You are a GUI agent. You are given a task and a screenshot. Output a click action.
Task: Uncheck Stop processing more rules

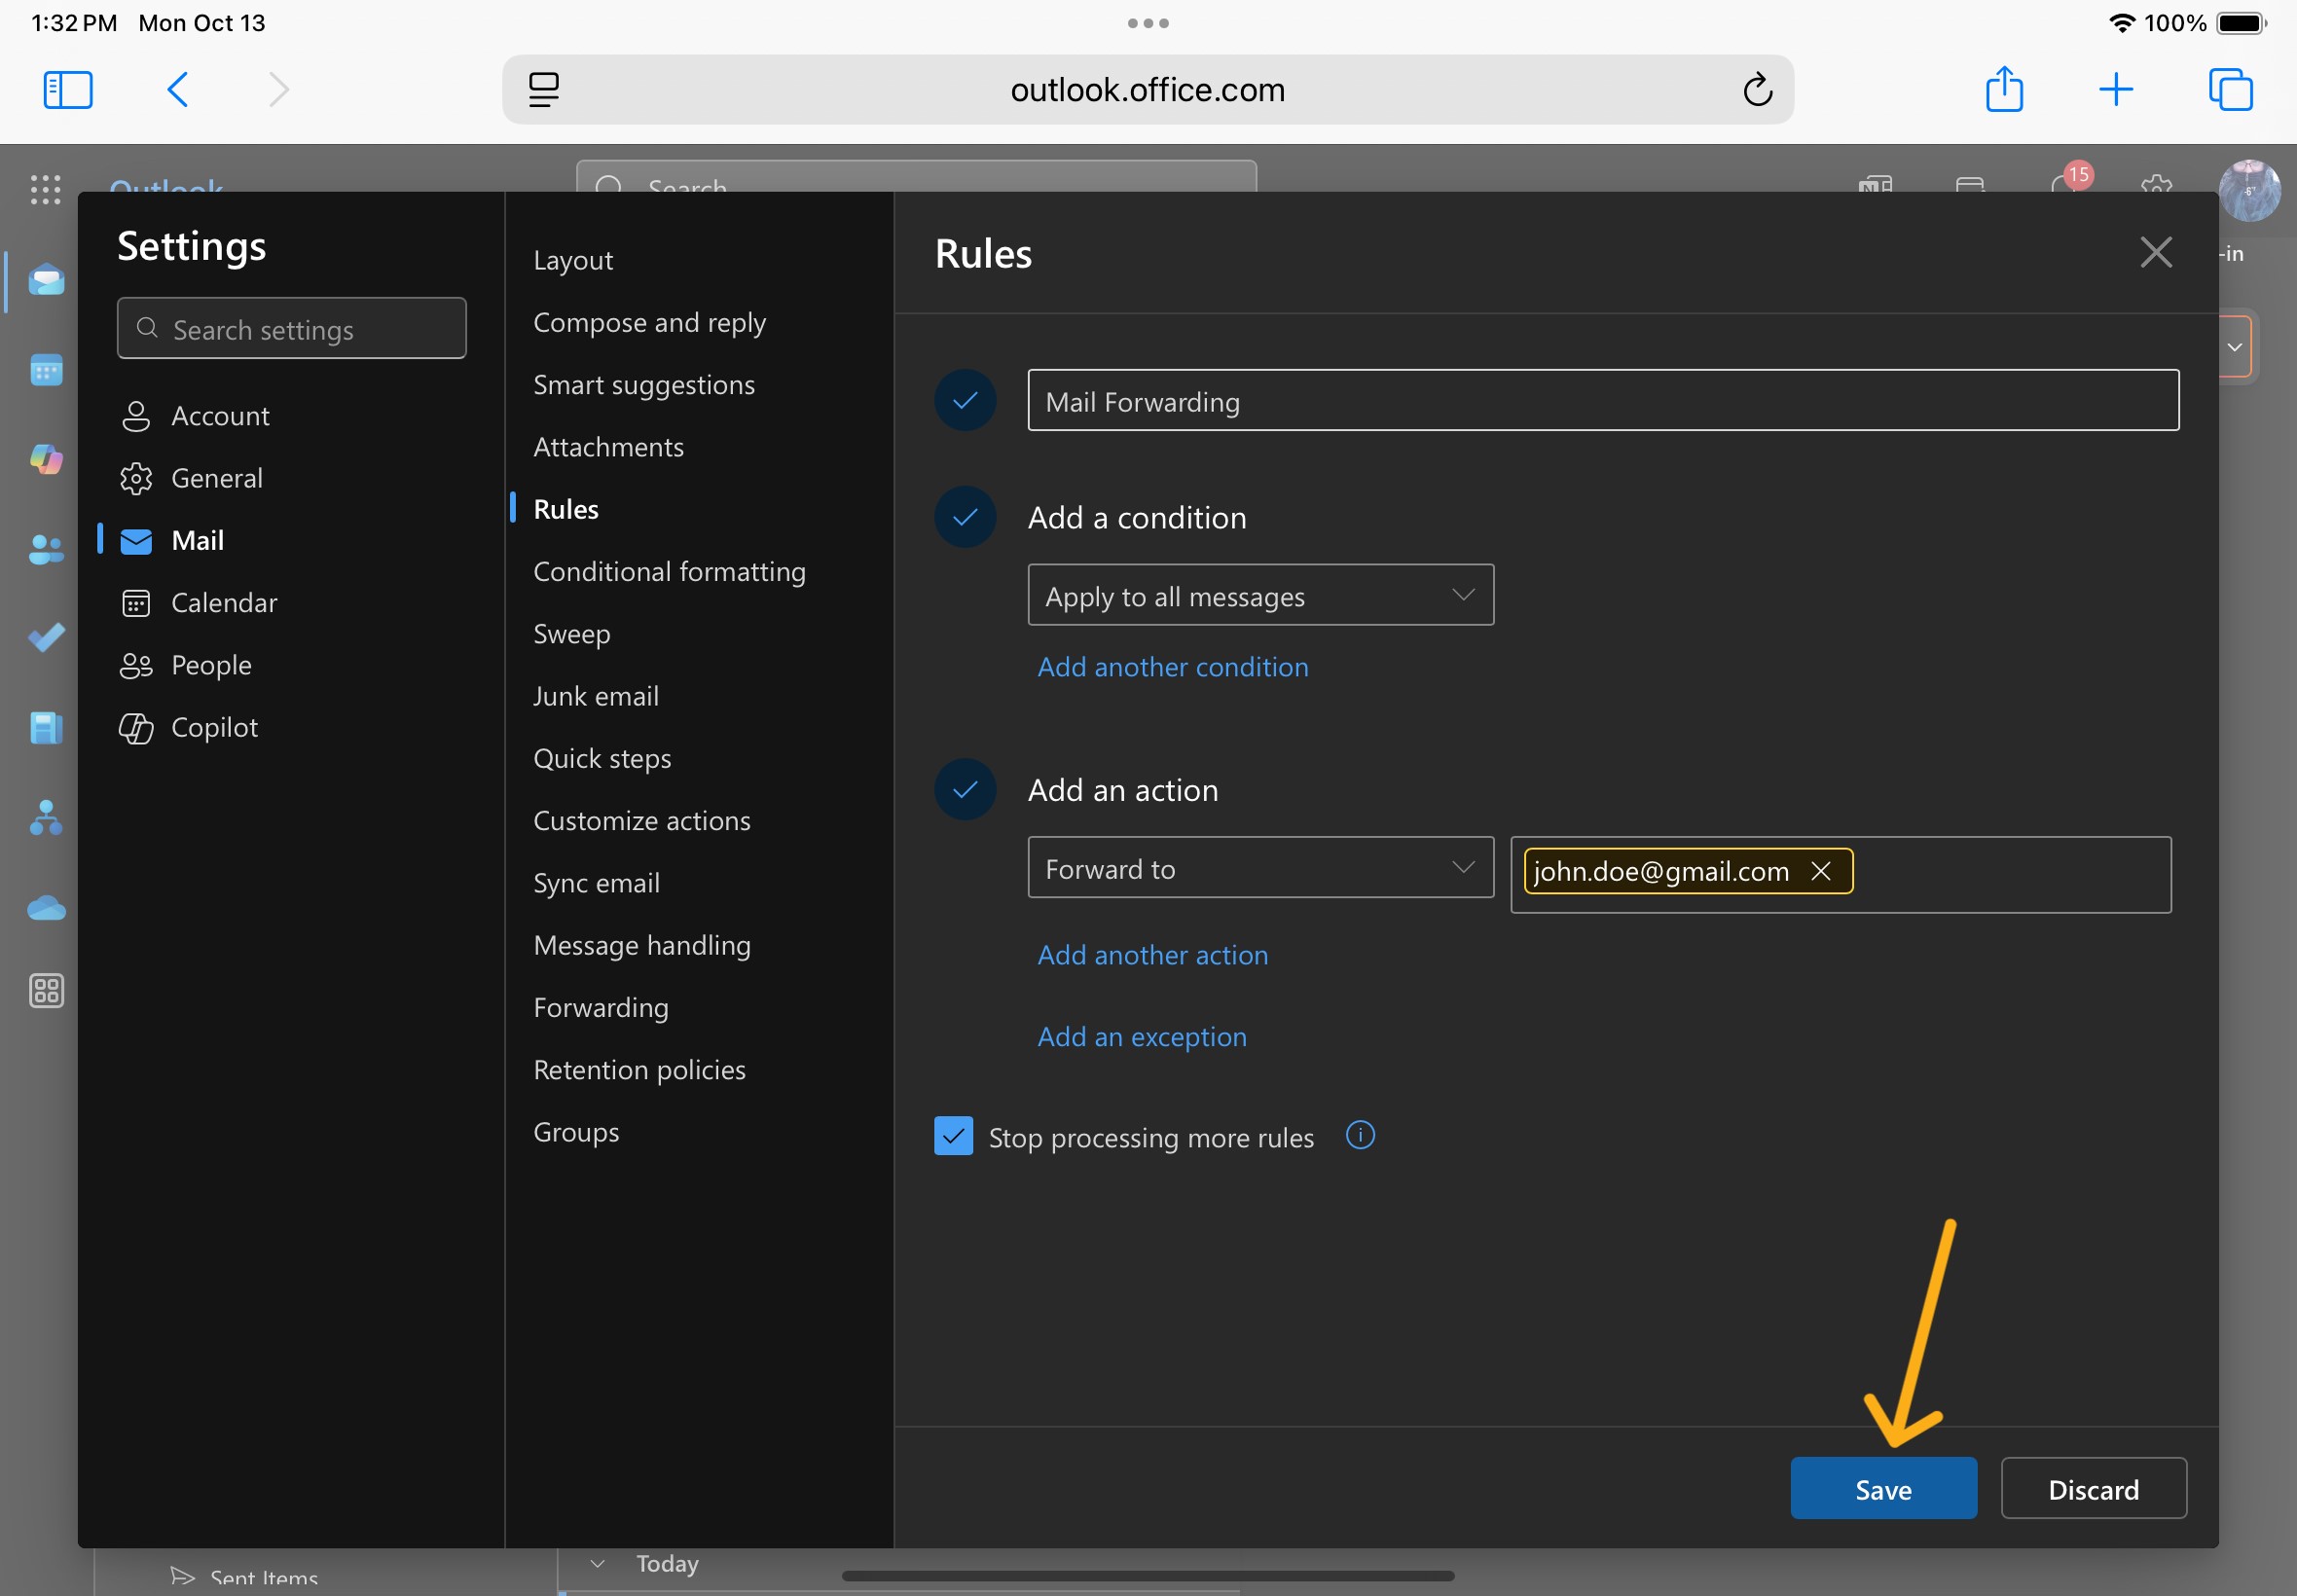tap(953, 1136)
